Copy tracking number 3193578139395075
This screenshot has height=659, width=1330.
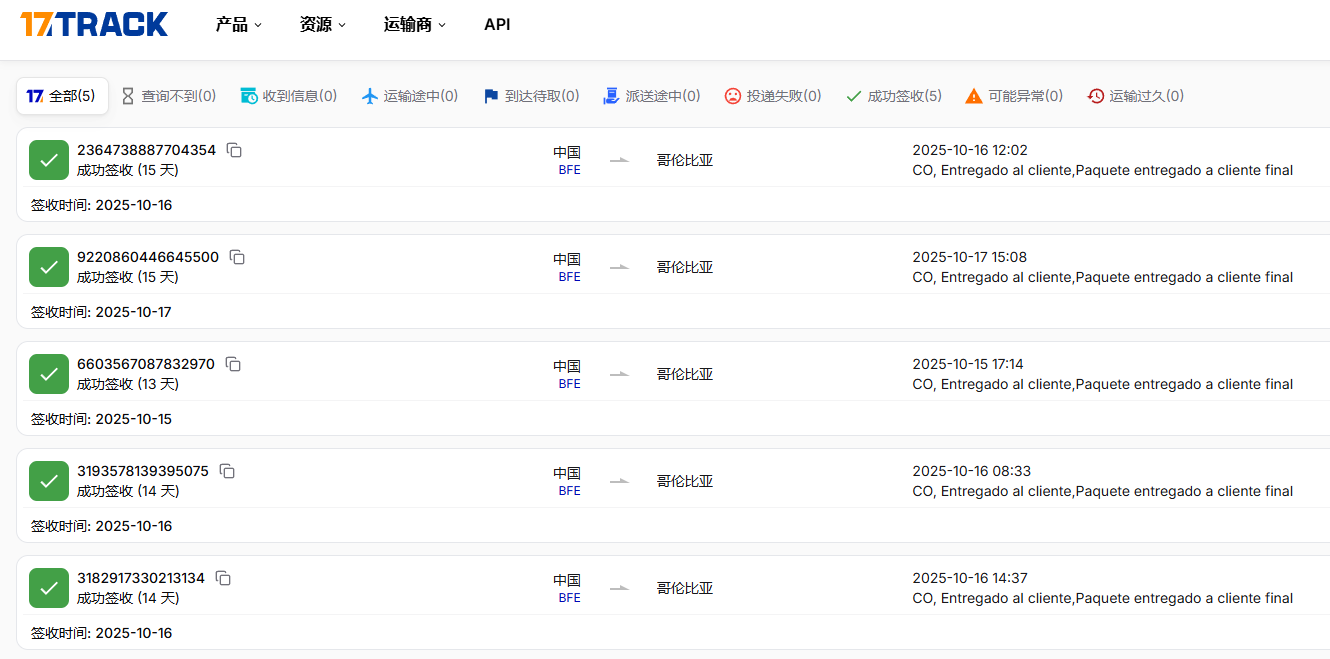coord(227,471)
